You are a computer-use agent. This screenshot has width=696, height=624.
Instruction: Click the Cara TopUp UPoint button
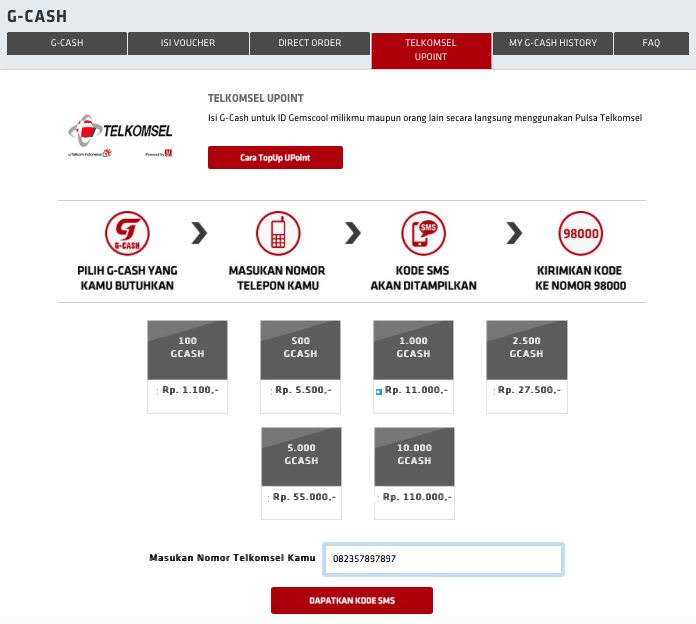coord(275,158)
